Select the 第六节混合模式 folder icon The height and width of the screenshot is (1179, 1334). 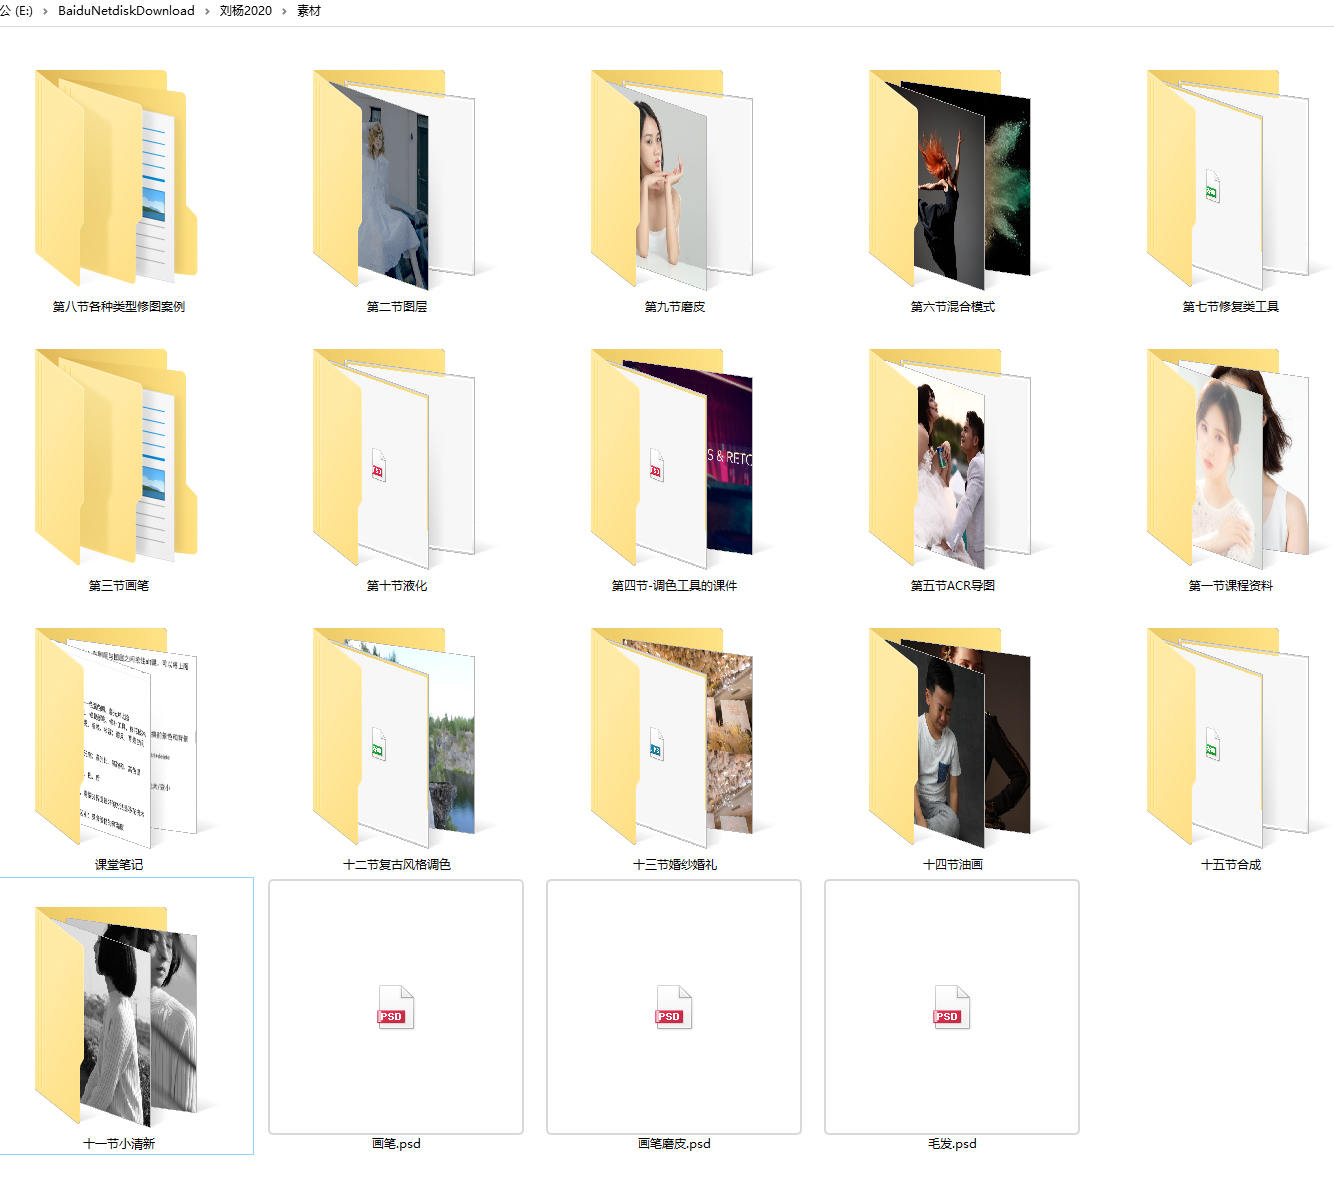(950, 178)
